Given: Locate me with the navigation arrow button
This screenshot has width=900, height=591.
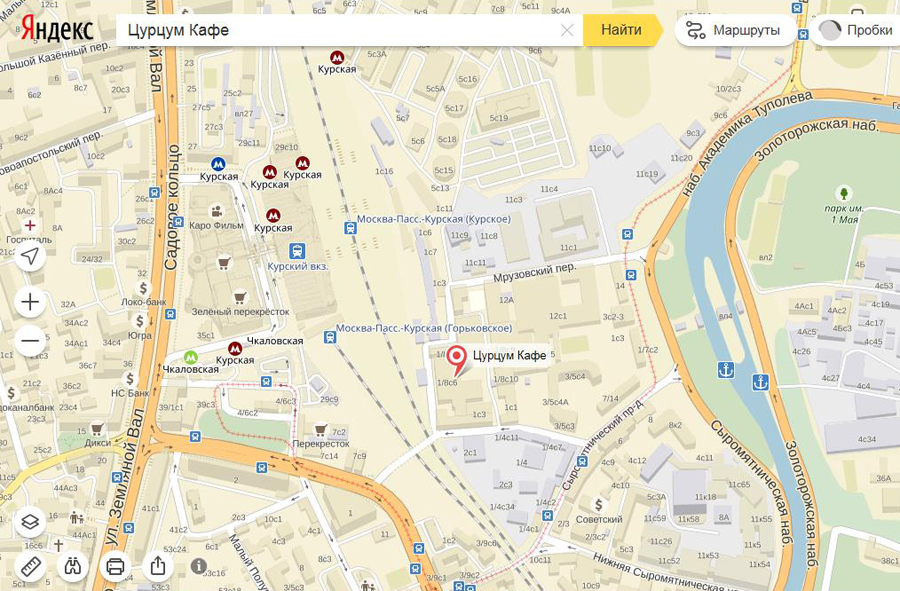Looking at the screenshot, I should tap(30, 256).
